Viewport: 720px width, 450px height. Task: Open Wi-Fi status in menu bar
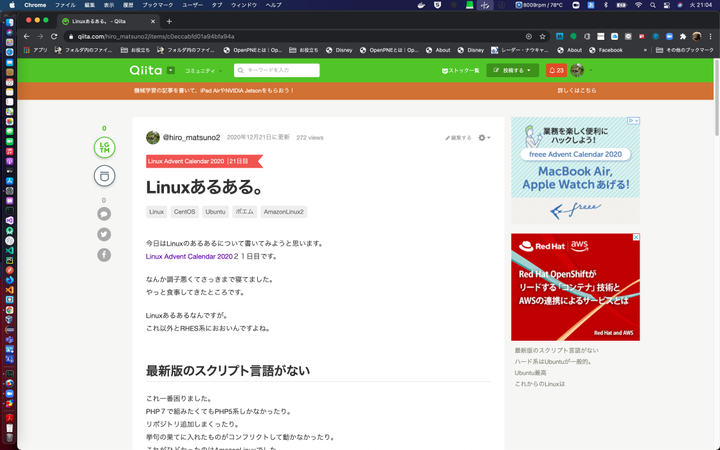click(x=638, y=5)
